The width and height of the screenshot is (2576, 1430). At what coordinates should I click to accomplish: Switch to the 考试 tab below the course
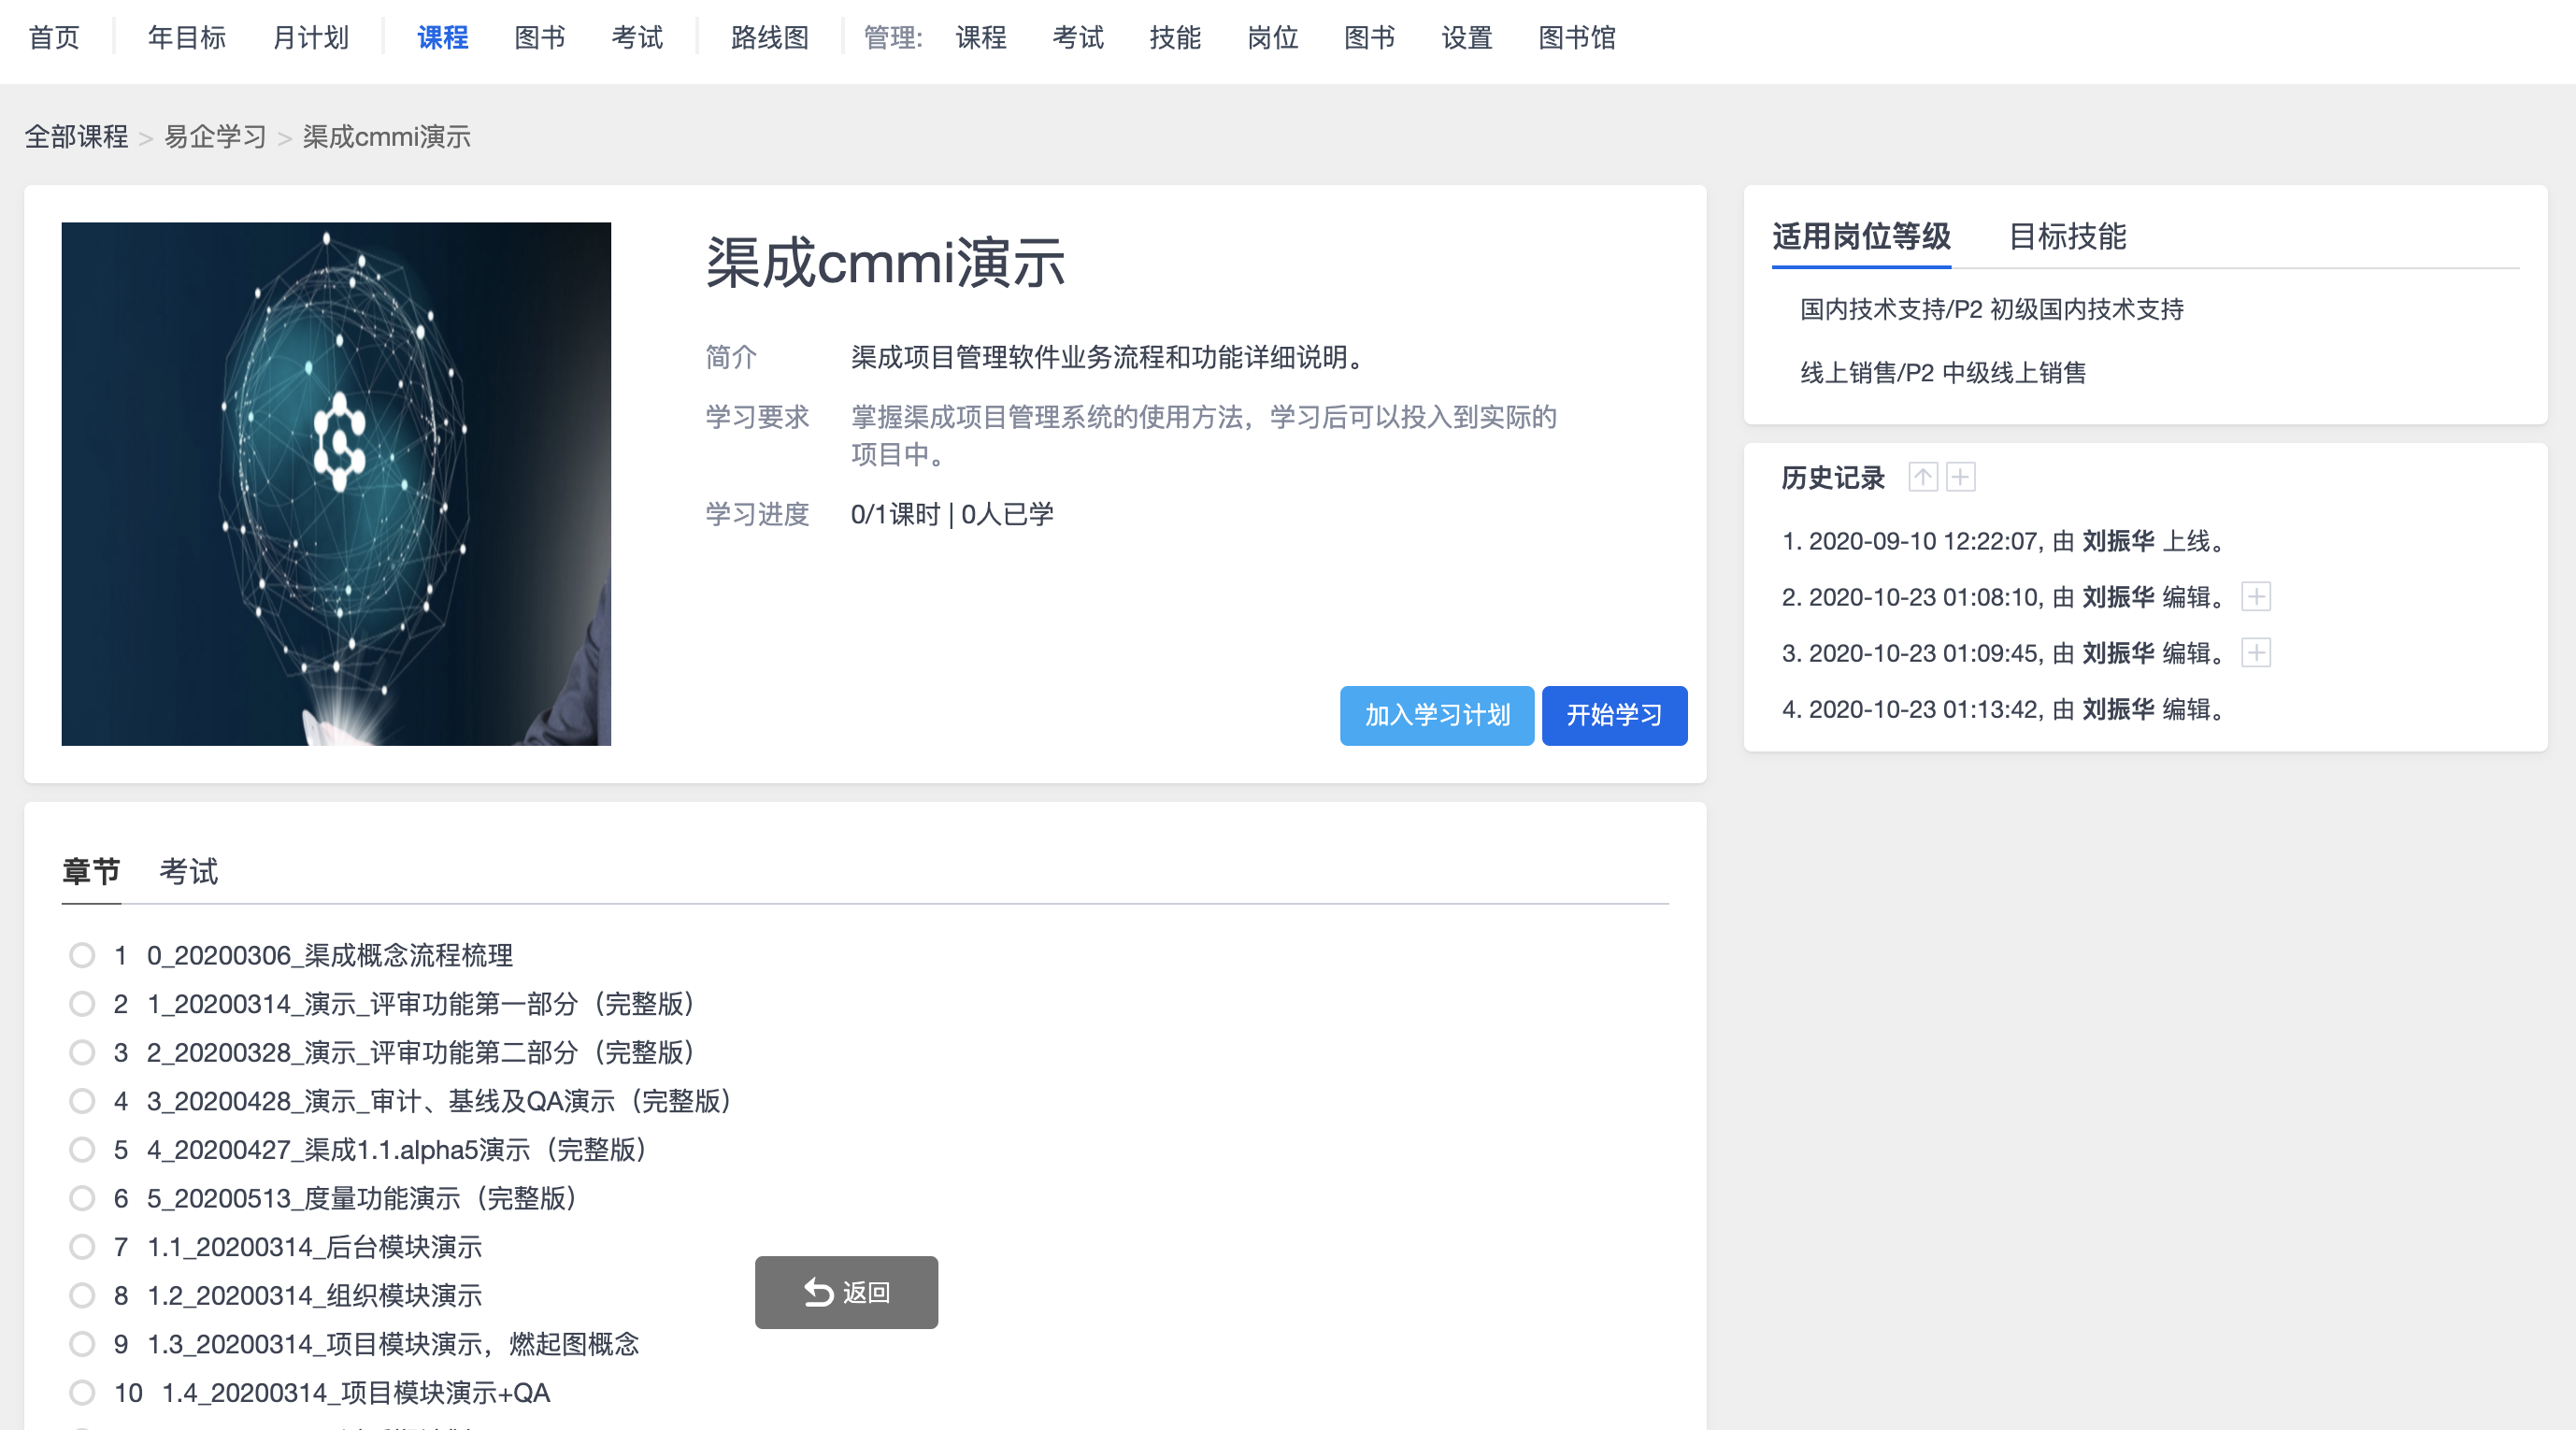pos(189,871)
